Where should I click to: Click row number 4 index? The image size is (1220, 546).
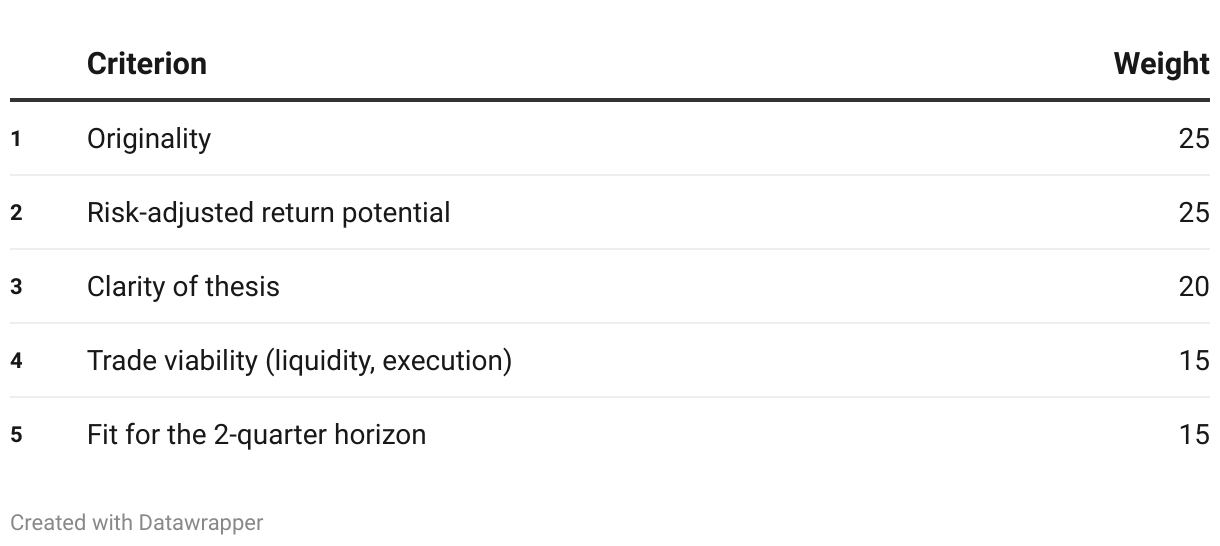point(16,361)
